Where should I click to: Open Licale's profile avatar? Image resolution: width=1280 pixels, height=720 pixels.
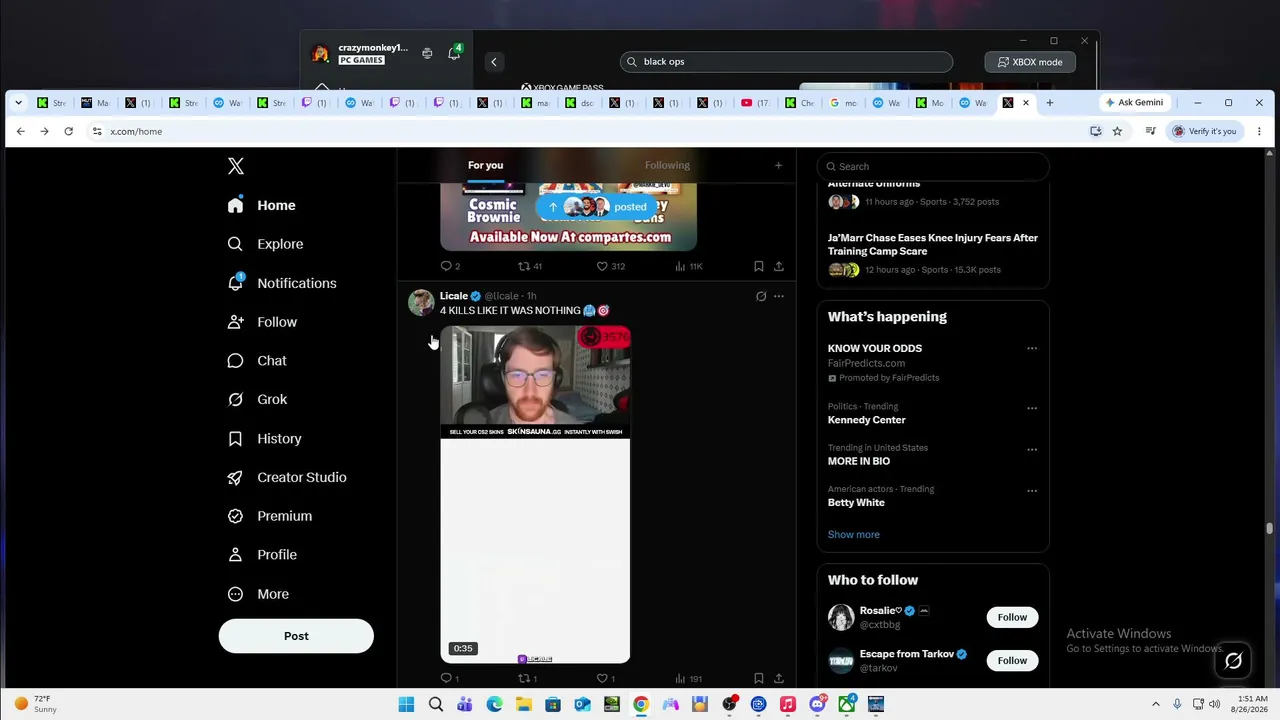421,302
